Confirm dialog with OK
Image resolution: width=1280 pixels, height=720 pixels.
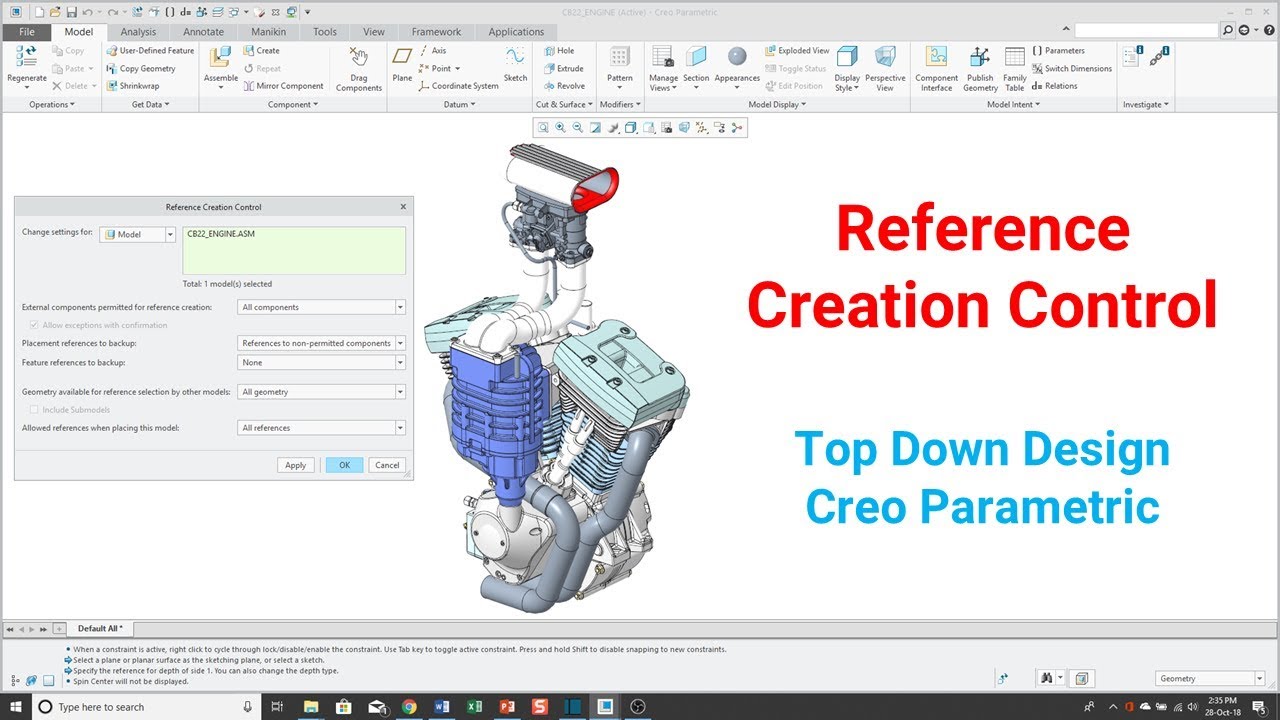pyautogui.click(x=345, y=465)
